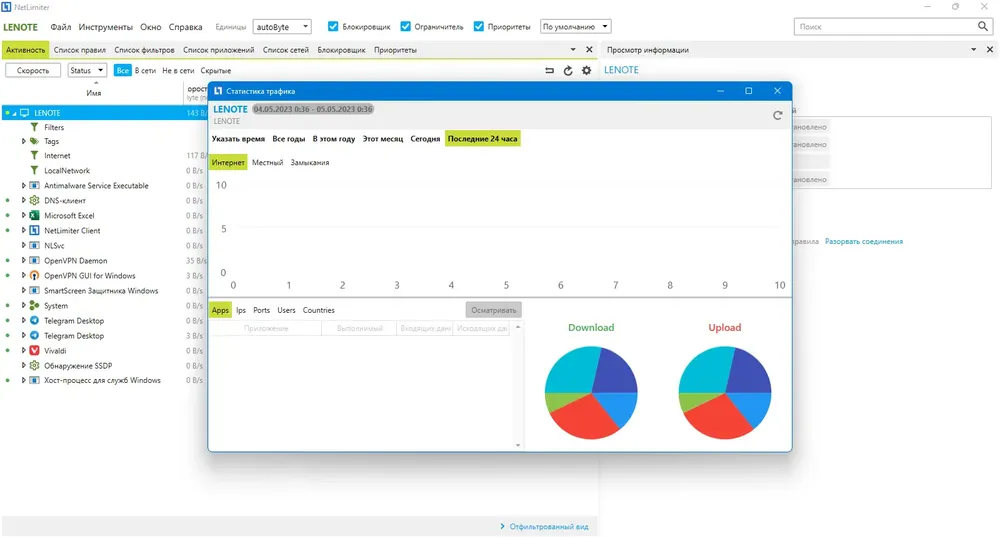This screenshot has width=1000, height=538.
Task: Click the Отфильтрованный вид link
Action: coord(548,527)
